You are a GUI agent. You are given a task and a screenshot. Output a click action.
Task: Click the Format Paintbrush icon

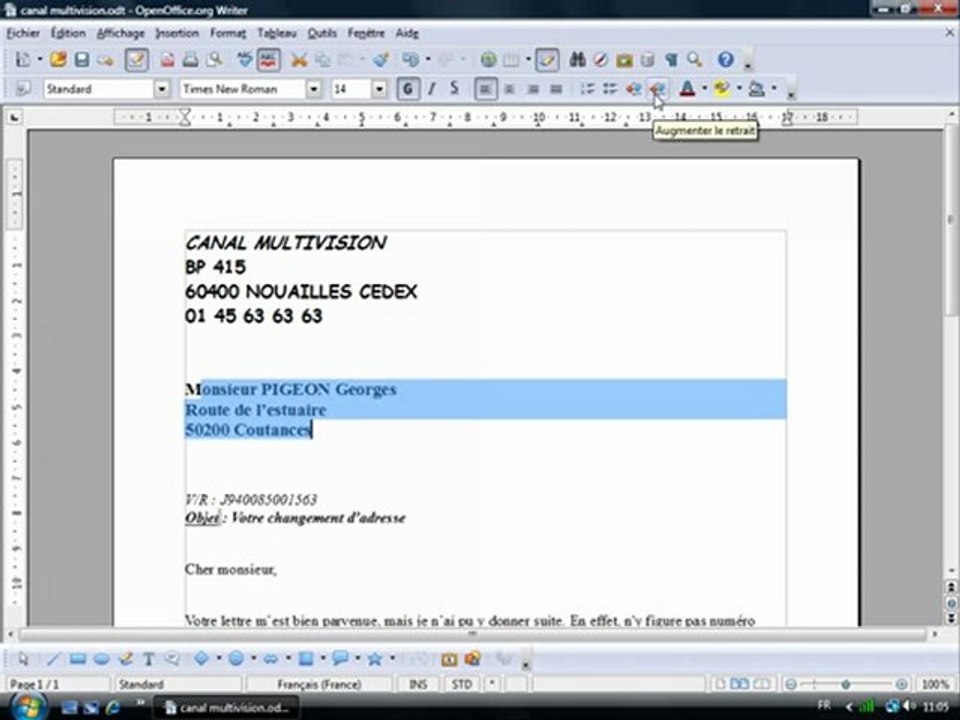point(381,59)
